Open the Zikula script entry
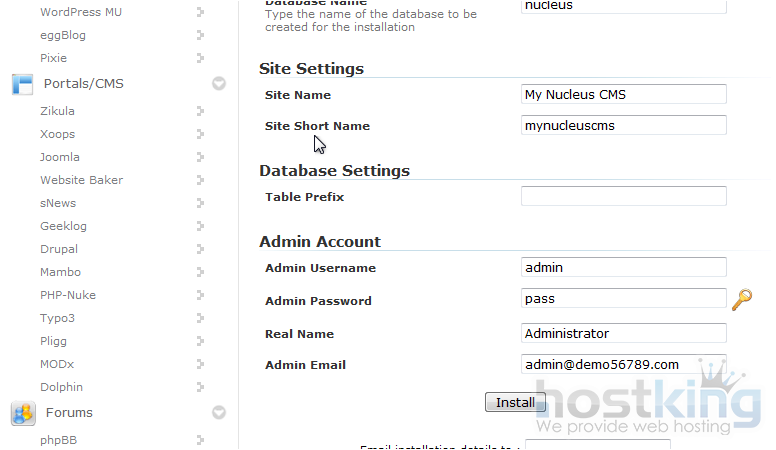Screen dimensions: 776x450 tap(57, 111)
